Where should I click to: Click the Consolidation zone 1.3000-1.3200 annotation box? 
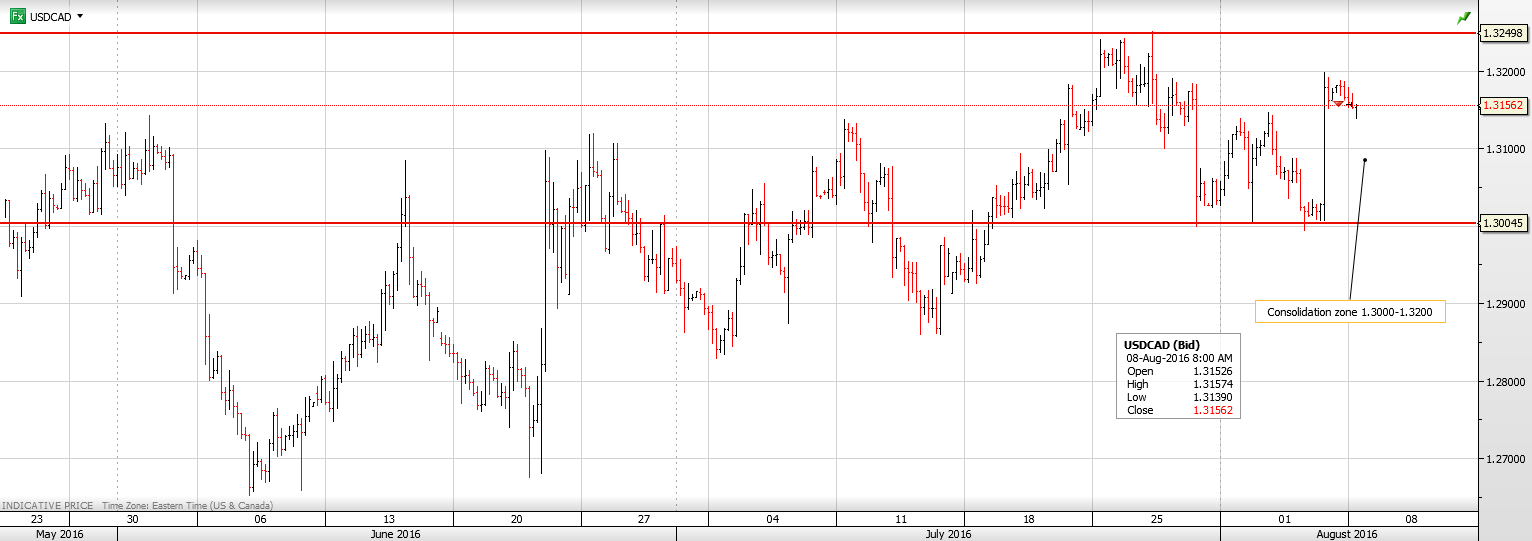[x=1350, y=312]
